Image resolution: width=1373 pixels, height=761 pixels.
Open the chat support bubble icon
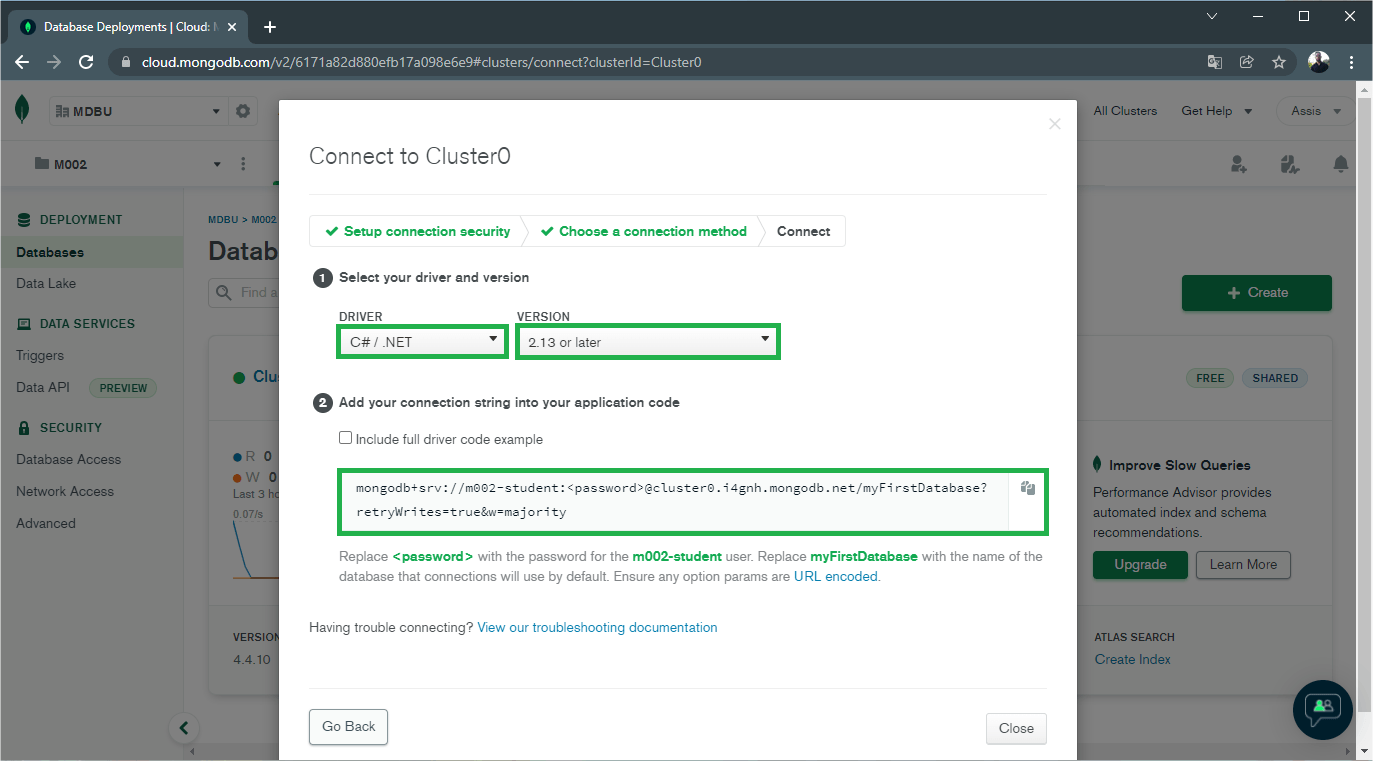(x=1323, y=709)
